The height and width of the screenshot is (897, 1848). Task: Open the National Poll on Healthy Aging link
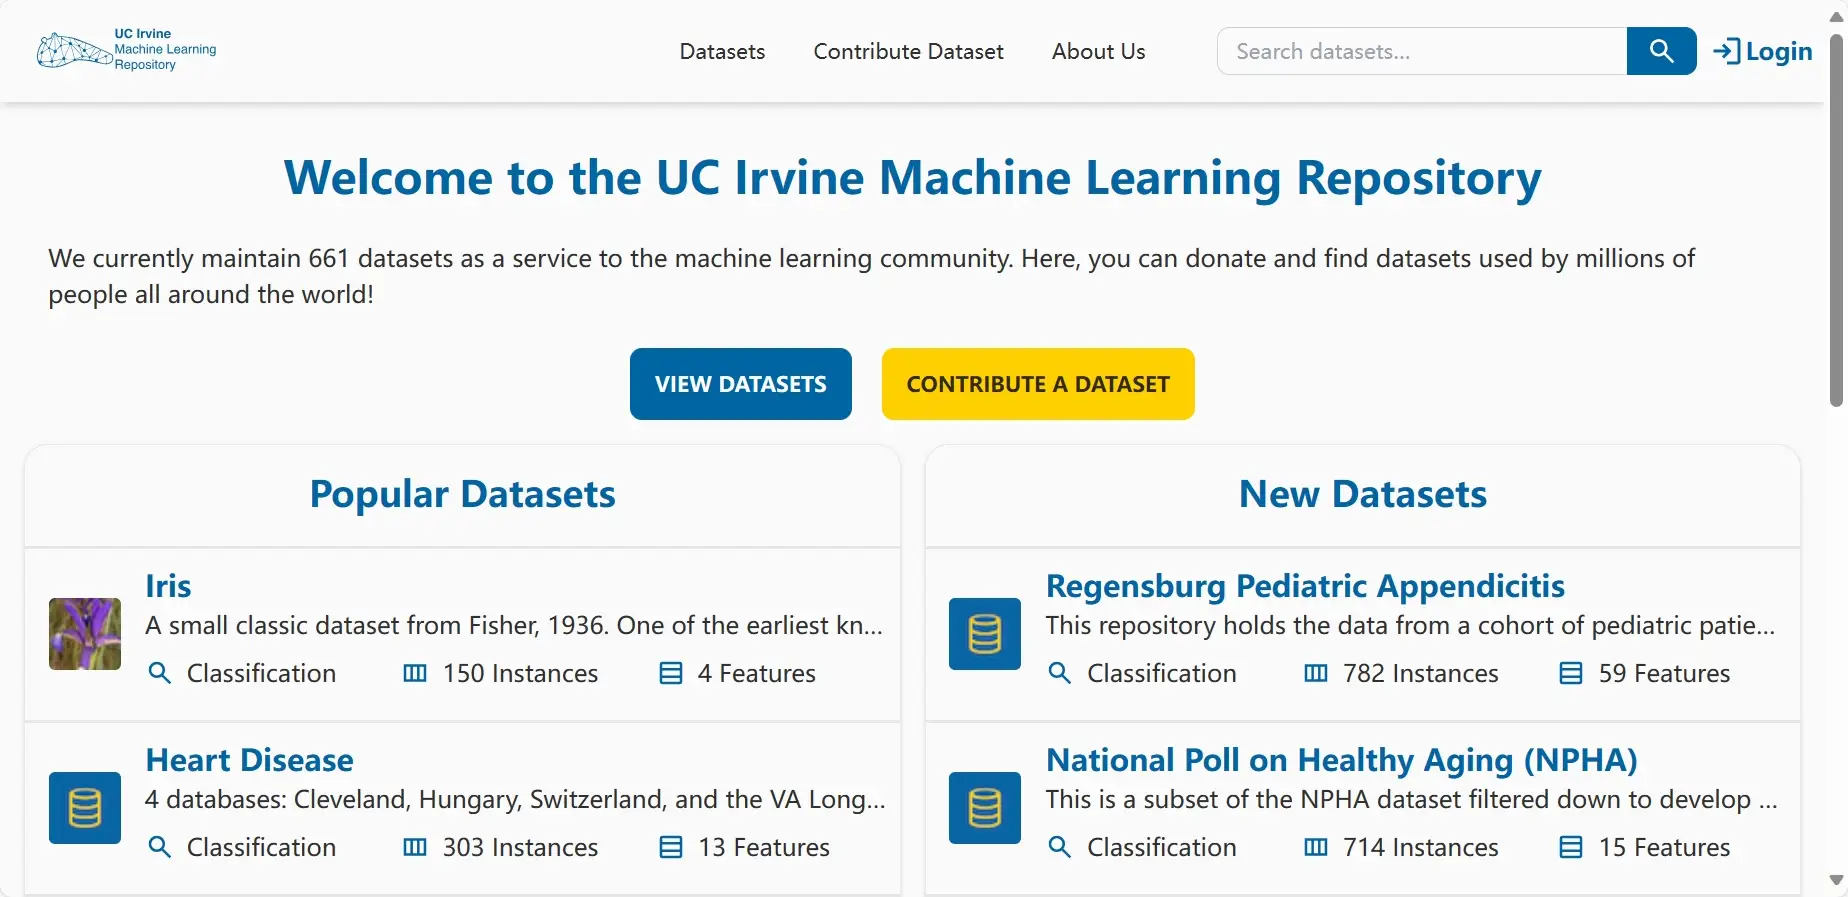coord(1341,760)
